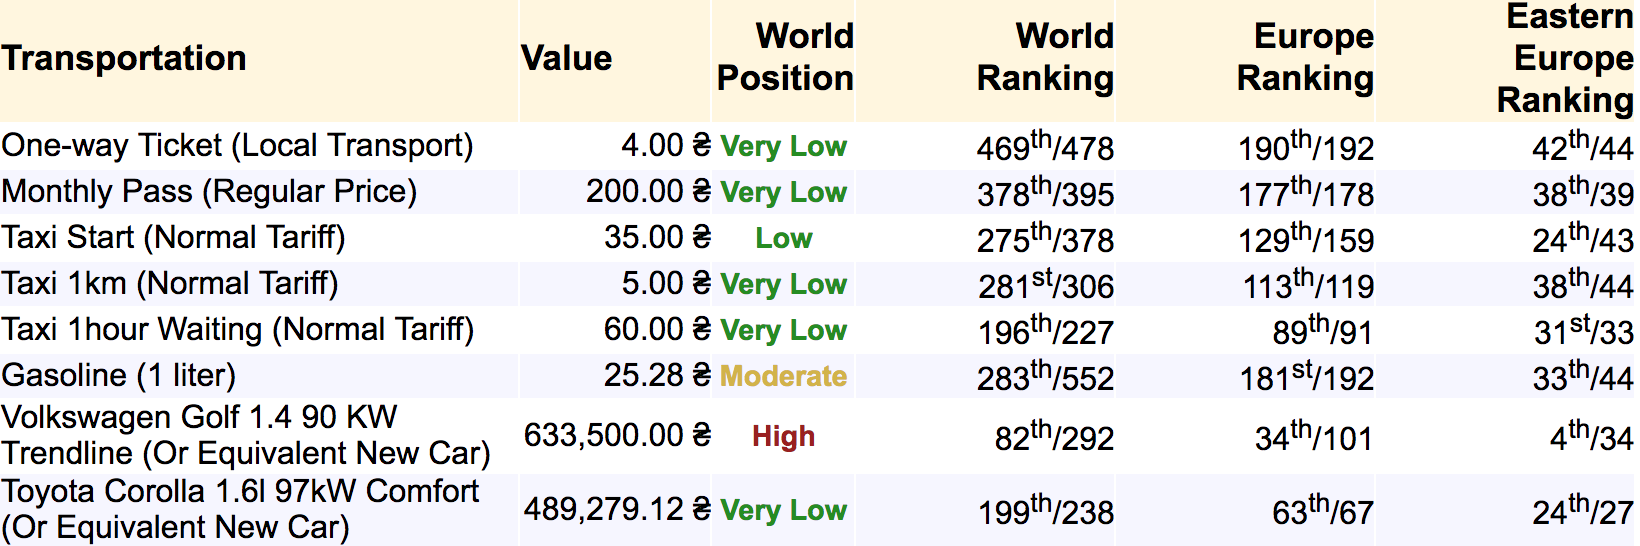The width and height of the screenshot is (1640, 546).
Task: Select Taxi 1hour Waiting (Normal Tariff) label
Action: coord(238,330)
